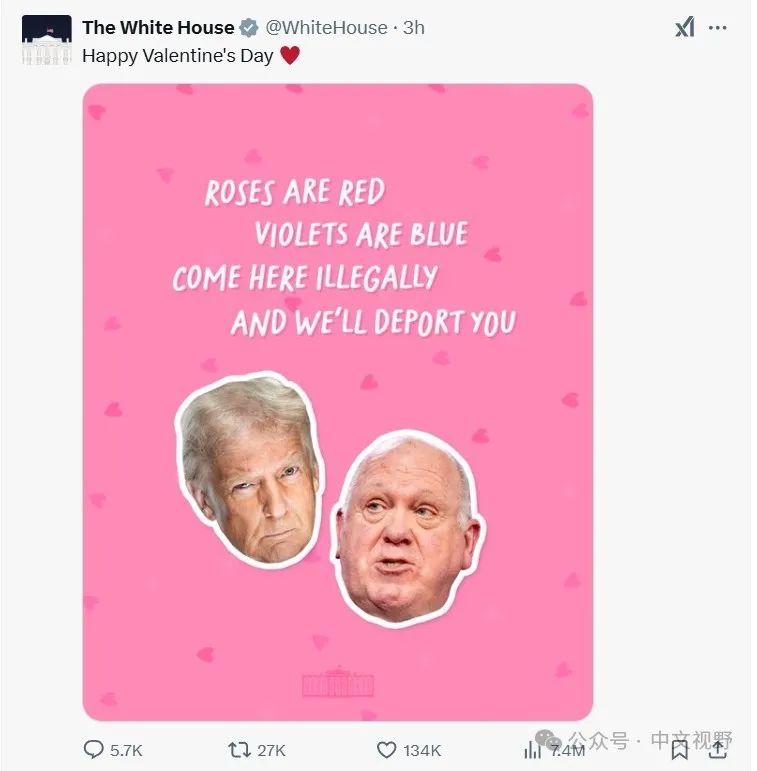Click The White House display name

click(x=158, y=28)
